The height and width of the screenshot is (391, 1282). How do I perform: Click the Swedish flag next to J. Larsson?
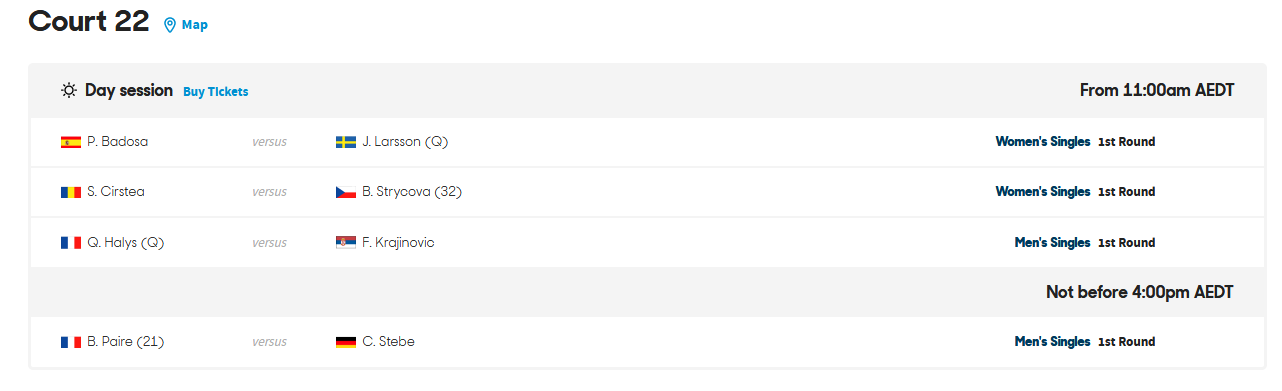tap(346, 142)
